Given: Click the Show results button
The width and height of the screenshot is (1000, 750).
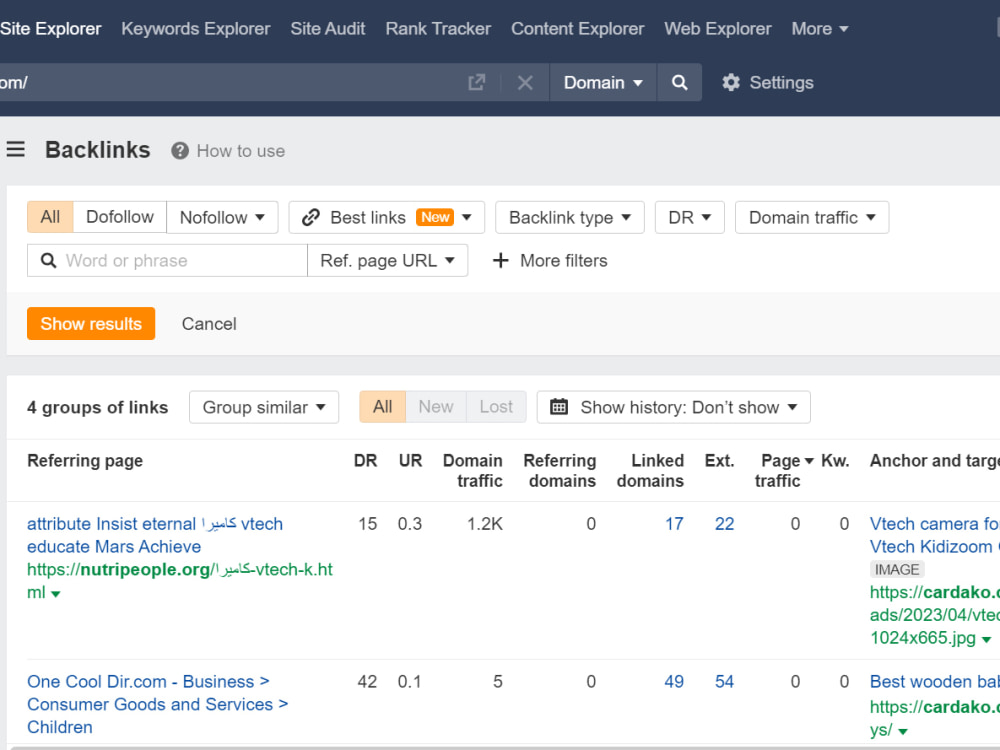Looking at the screenshot, I should point(91,323).
